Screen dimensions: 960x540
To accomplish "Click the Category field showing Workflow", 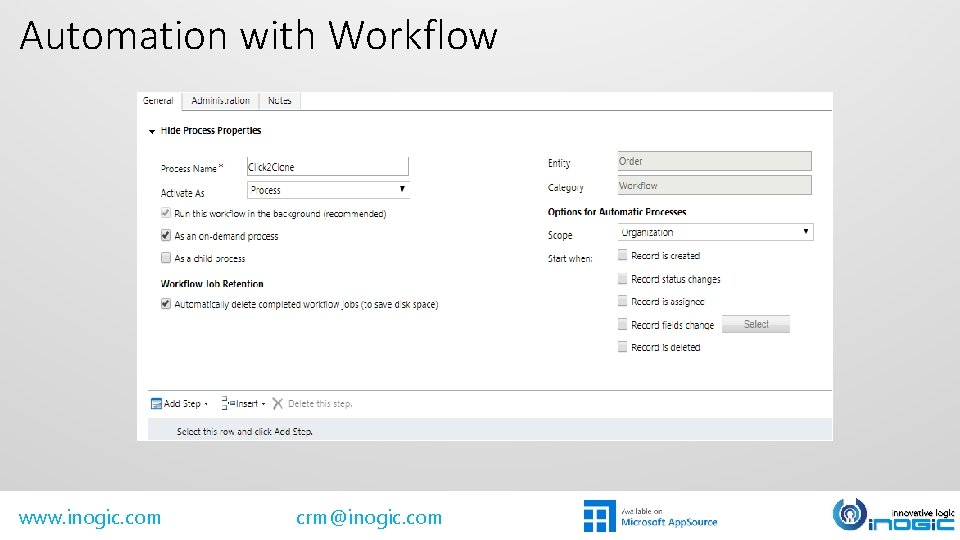I will tap(714, 185).
